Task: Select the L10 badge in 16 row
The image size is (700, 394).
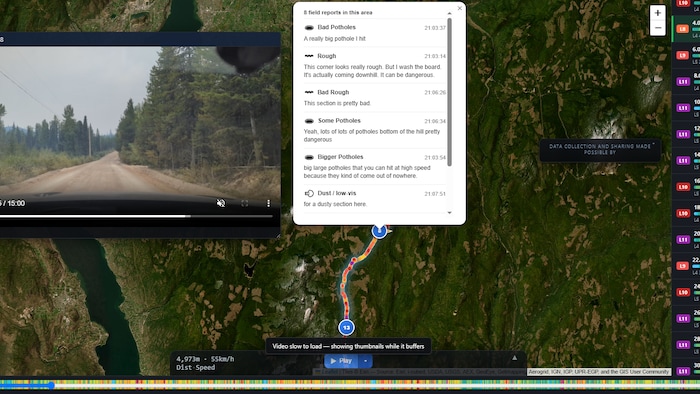Action: click(683, 187)
